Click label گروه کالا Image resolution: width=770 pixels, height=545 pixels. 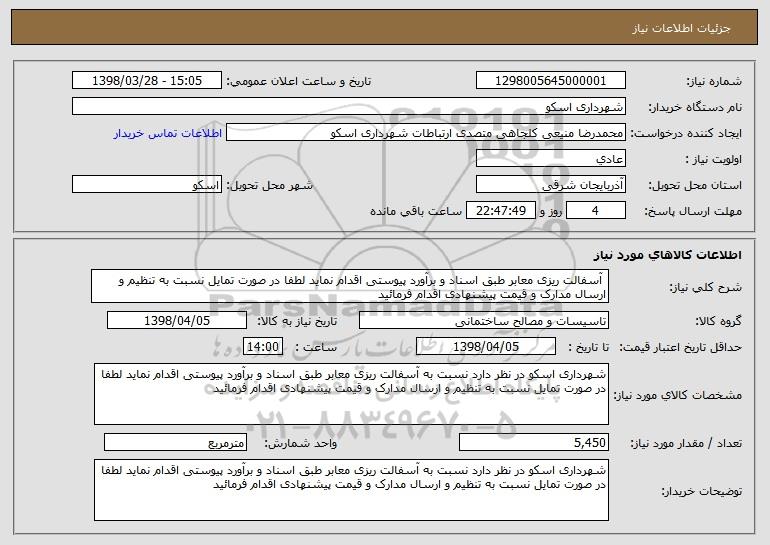coord(718,322)
